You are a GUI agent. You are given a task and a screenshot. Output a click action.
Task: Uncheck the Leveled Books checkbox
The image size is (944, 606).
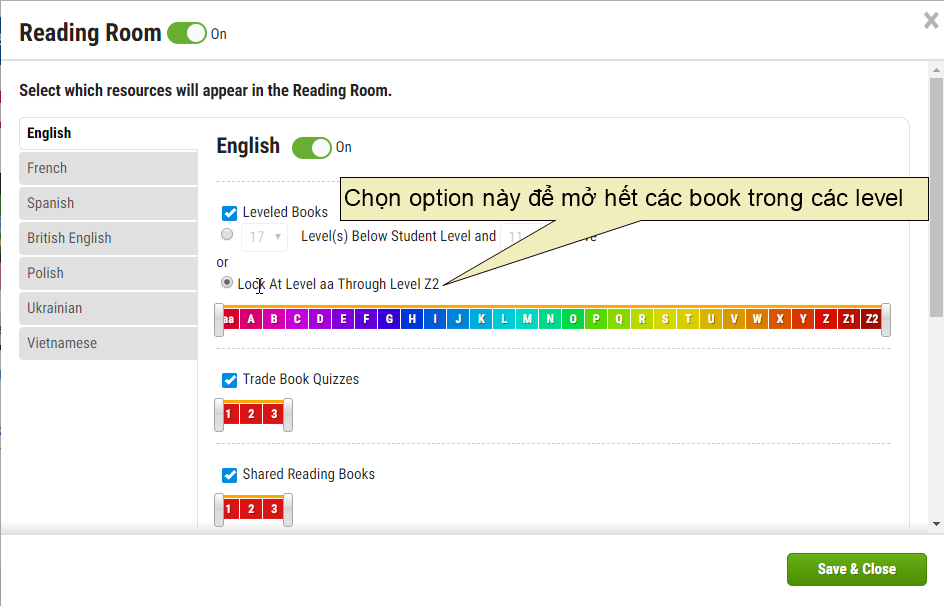pos(229,212)
